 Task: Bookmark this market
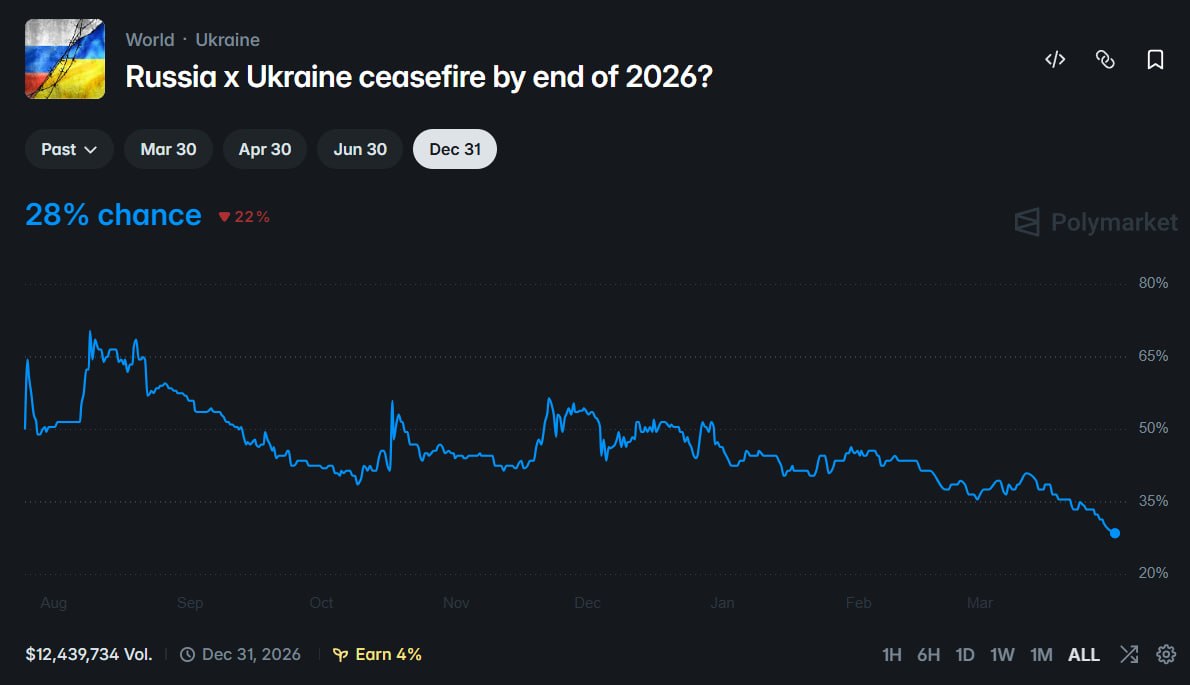(x=1156, y=59)
